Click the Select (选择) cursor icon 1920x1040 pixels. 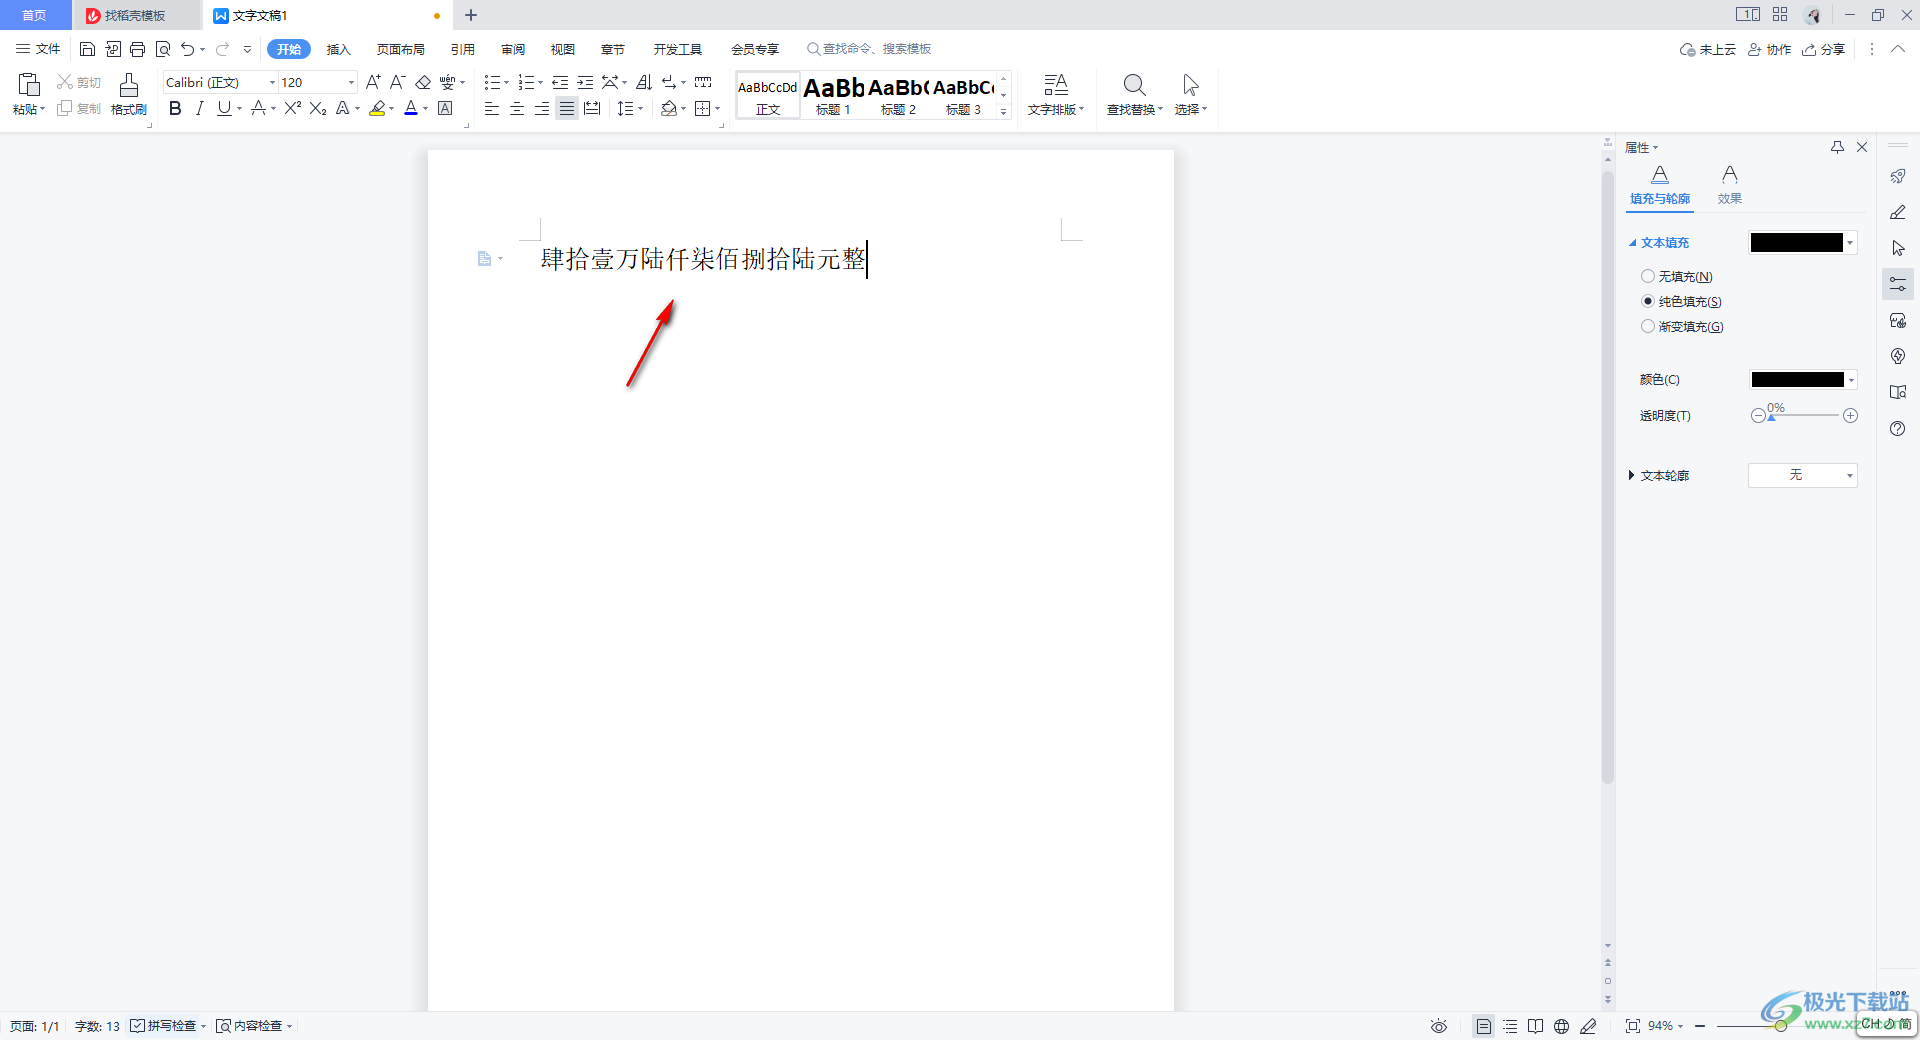tap(1190, 94)
